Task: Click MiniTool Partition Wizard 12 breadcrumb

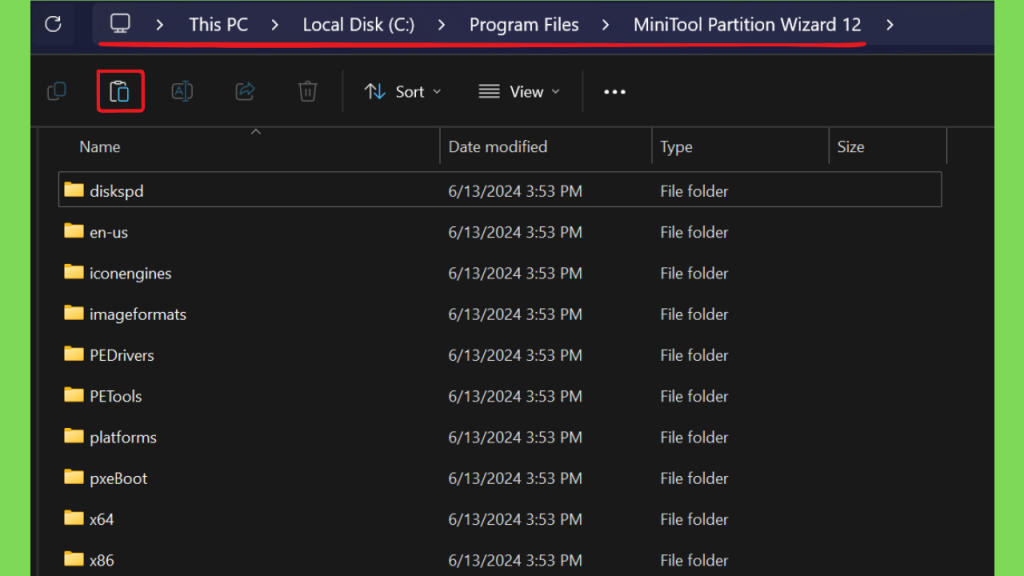Action: tap(747, 25)
